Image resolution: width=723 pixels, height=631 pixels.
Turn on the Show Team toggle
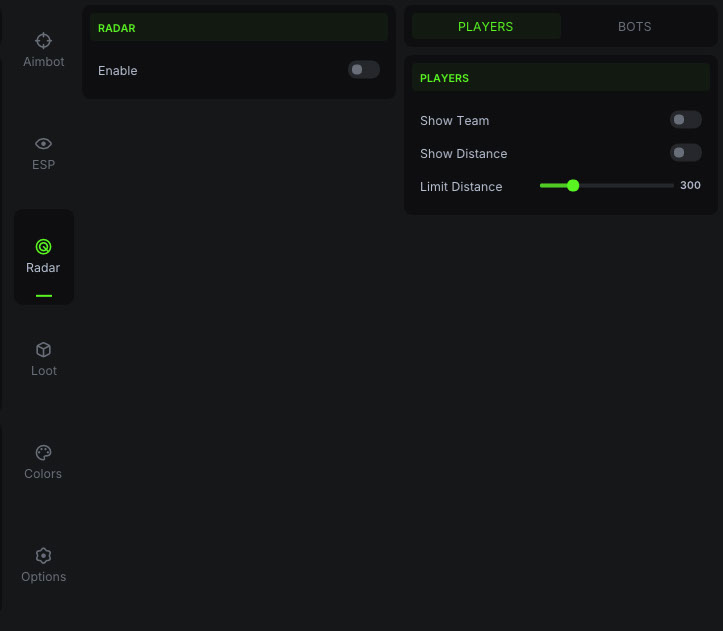685,120
